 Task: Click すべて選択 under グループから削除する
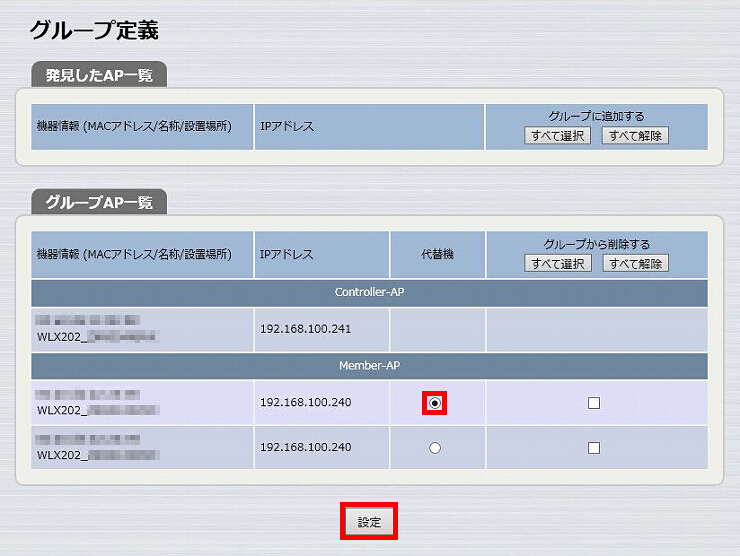click(x=557, y=263)
